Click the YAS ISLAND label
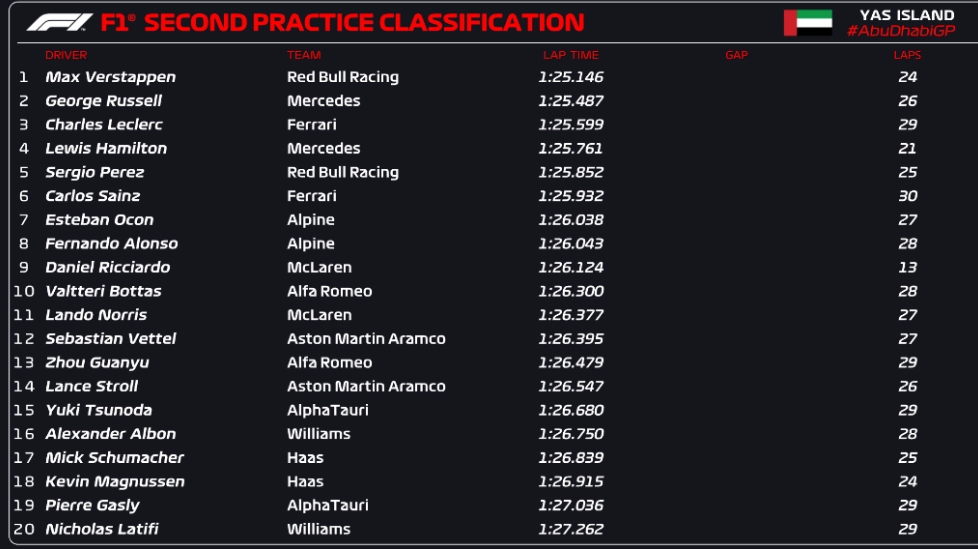This screenshot has width=978, height=549. point(907,15)
